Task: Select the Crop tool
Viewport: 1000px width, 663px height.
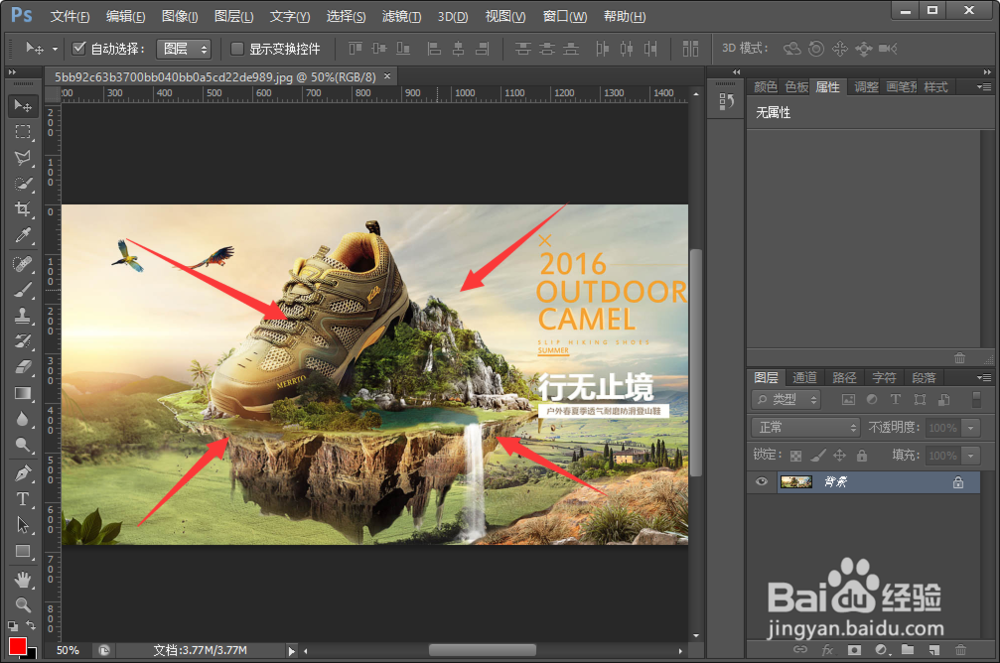Action: pyautogui.click(x=23, y=209)
